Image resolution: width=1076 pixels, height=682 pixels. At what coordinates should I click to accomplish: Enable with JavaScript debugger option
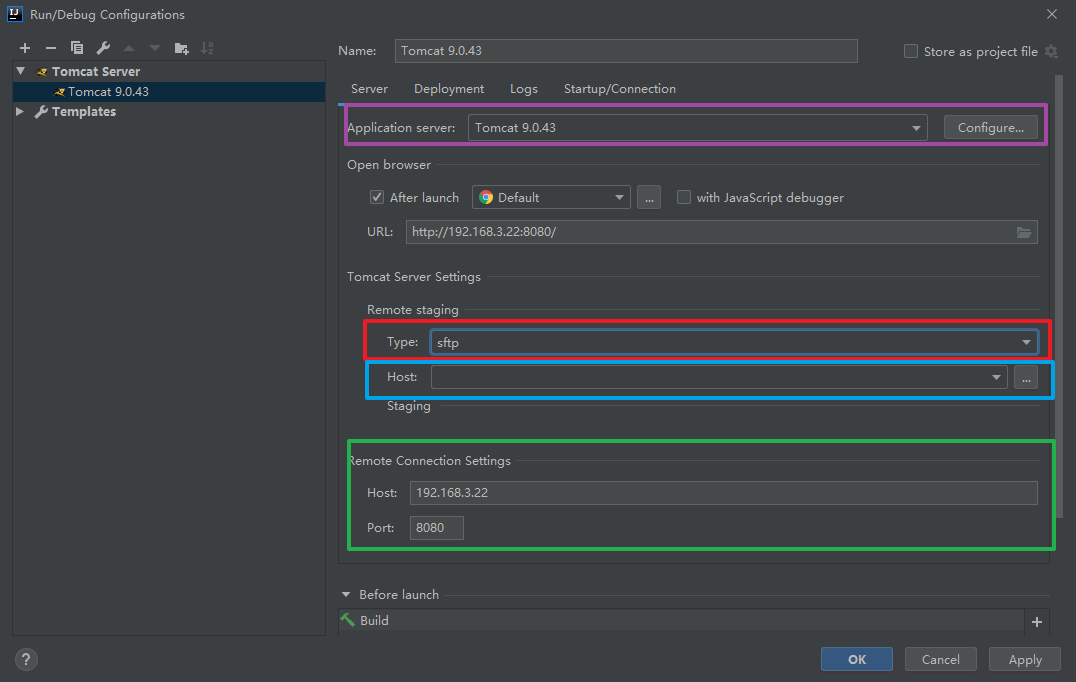click(x=683, y=198)
